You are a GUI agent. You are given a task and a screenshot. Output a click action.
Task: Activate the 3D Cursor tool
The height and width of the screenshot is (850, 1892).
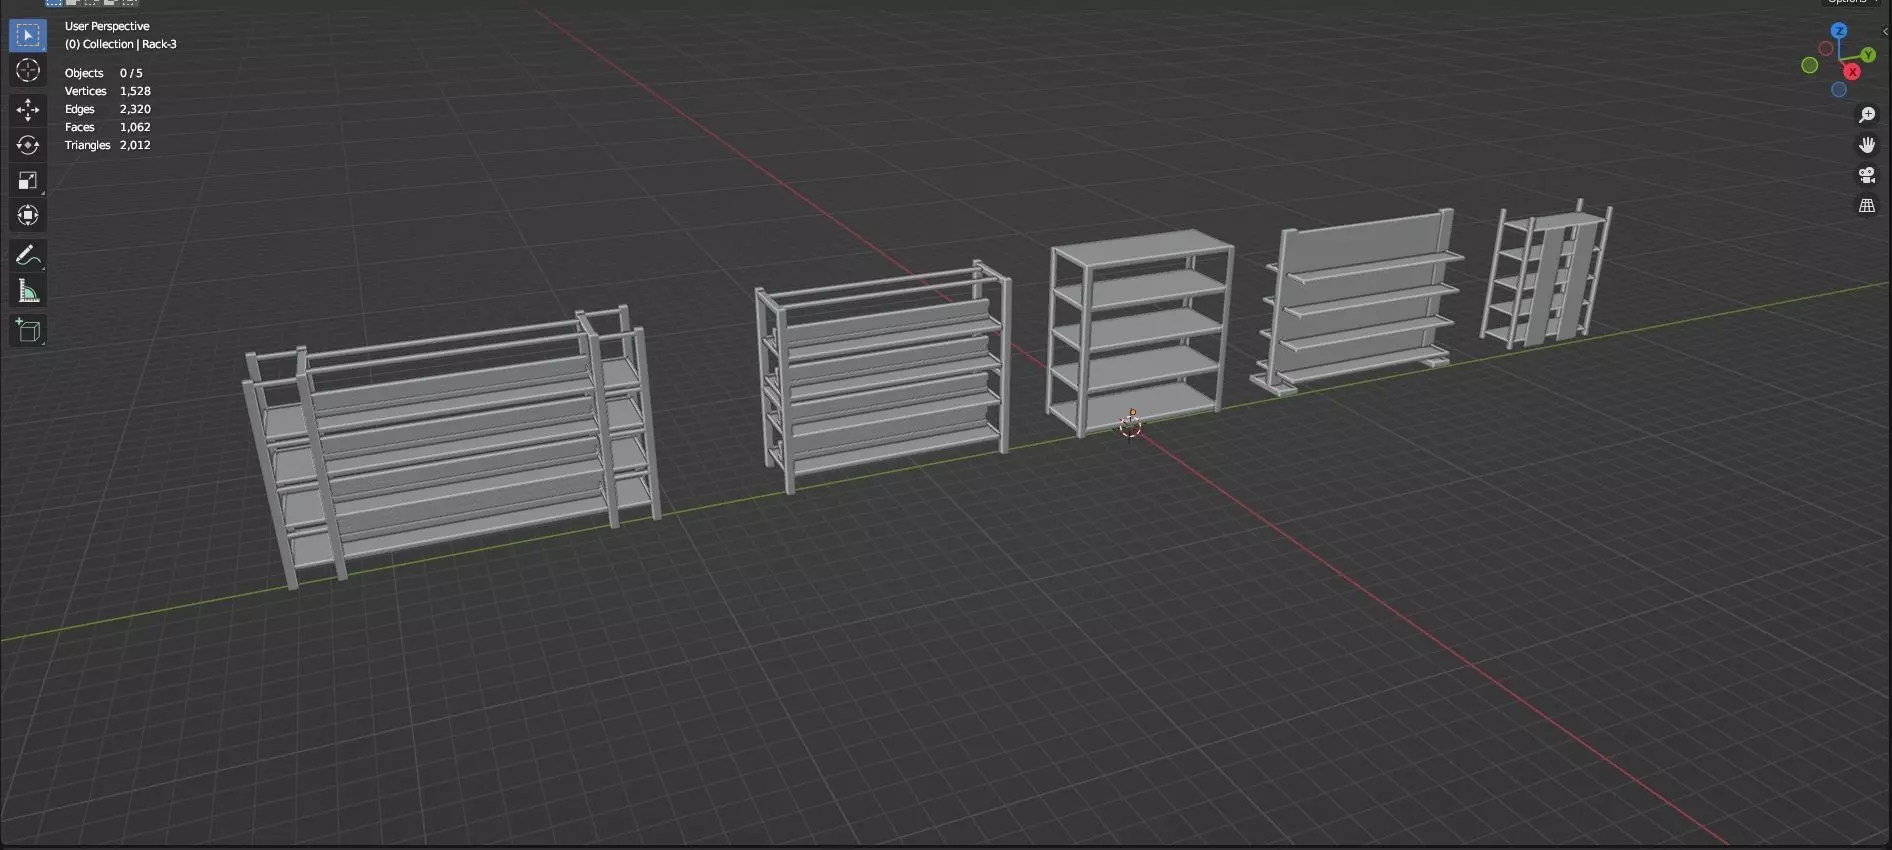coord(28,71)
